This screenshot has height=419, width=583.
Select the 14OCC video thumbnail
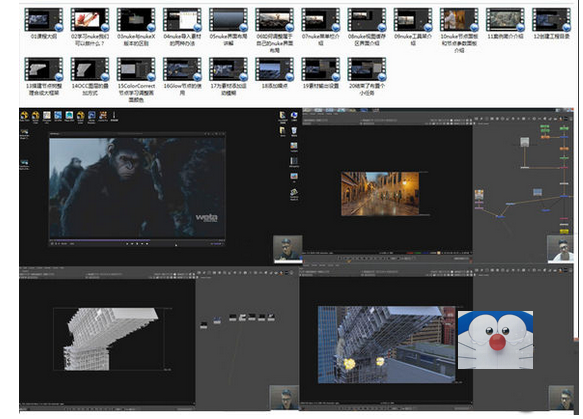click(x=90, y=69)
